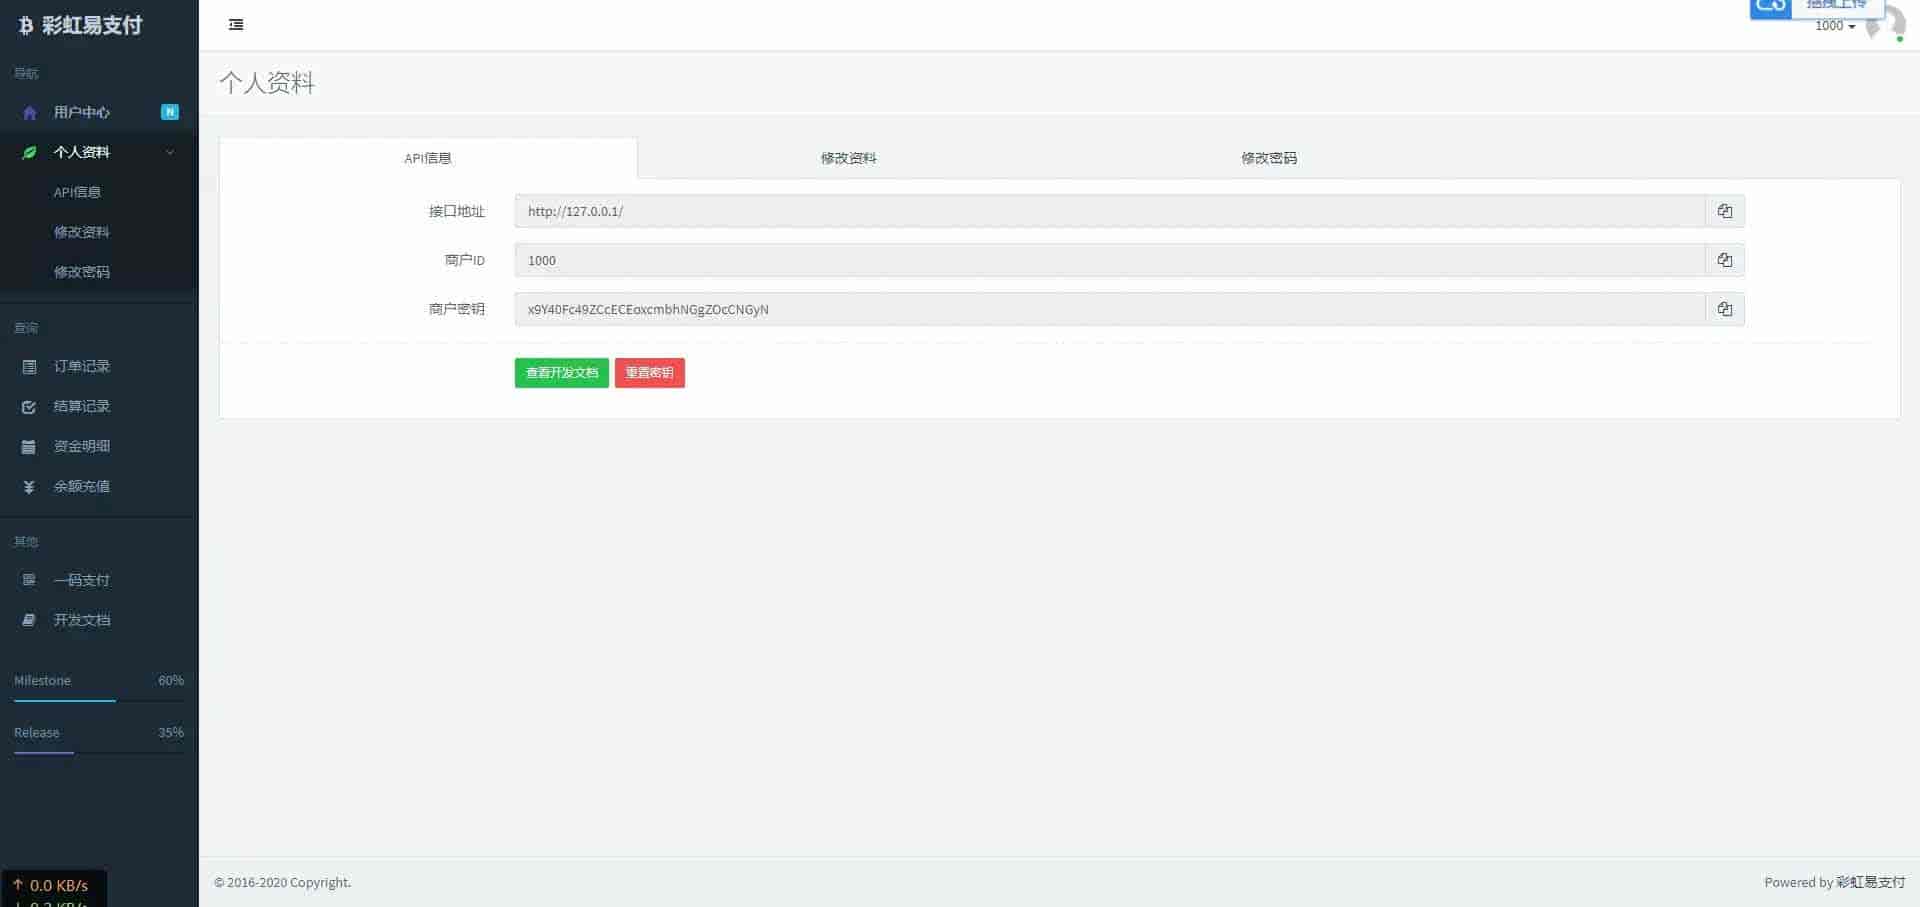The width and height of the screenshot is (1920, 907).
Task: Click the Bitcoin logo icon in header
Action: click(26, 26)
